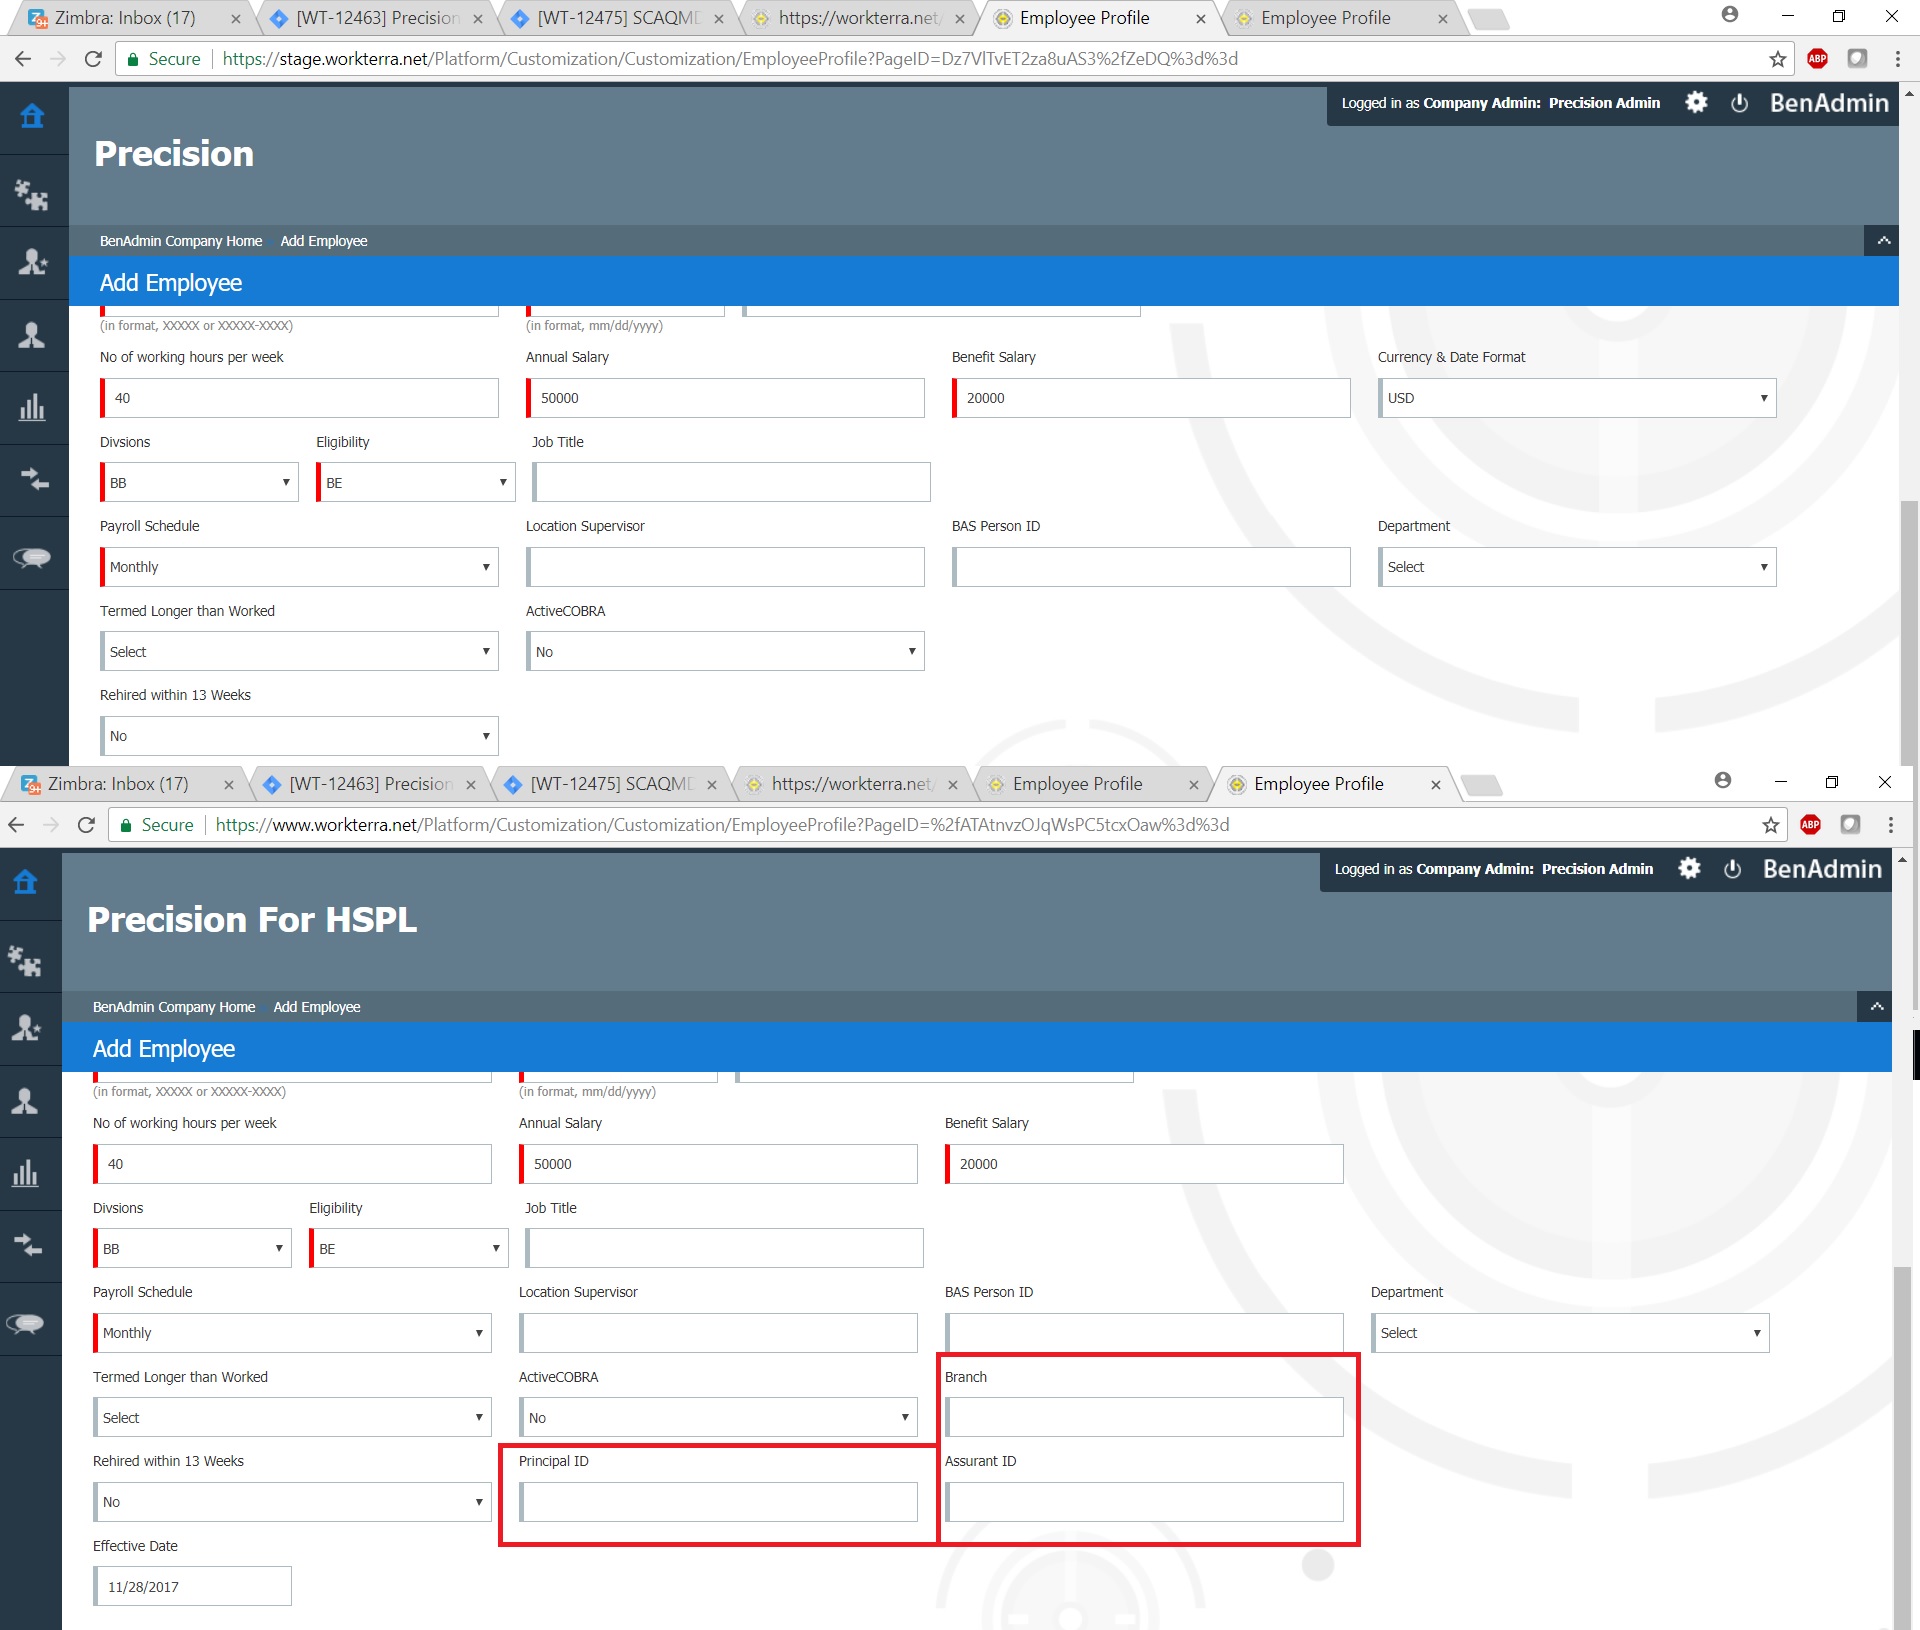Bookmark star in bottom window address bar
1920x1630 pixels.
point(1770,825)
